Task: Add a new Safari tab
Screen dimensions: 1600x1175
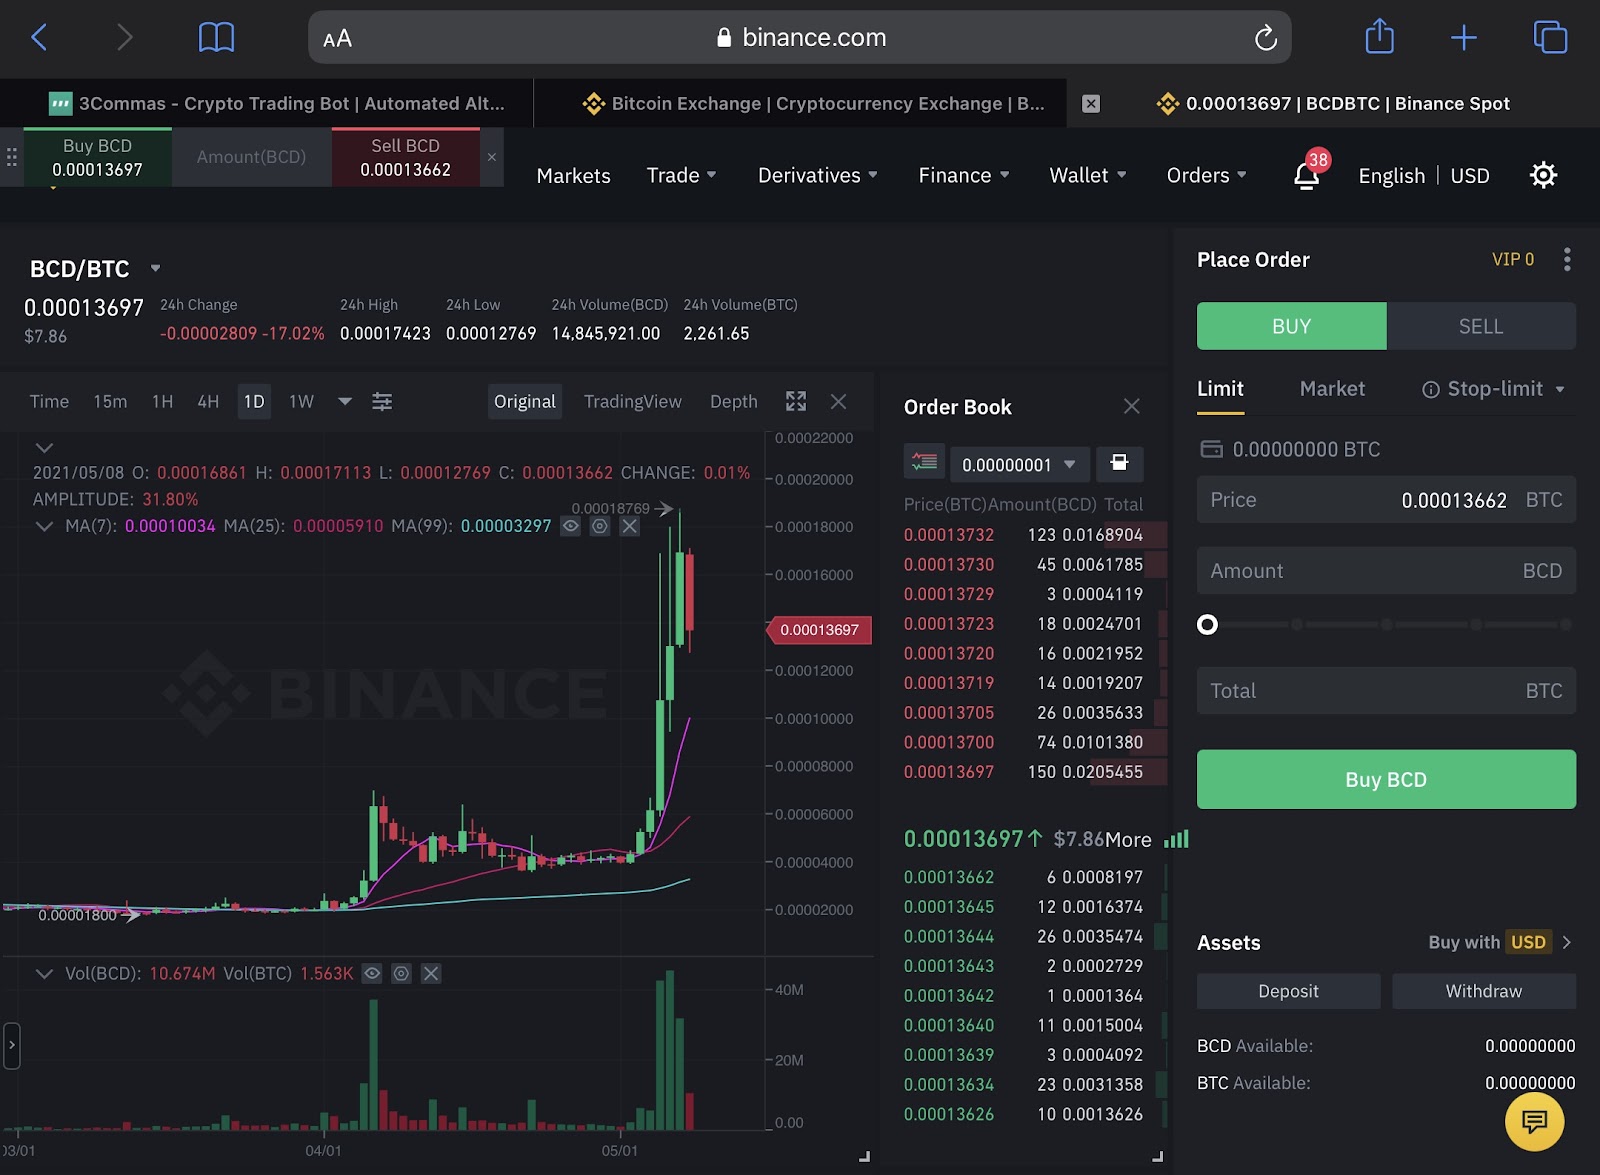Action: [x=1463, y=38]
